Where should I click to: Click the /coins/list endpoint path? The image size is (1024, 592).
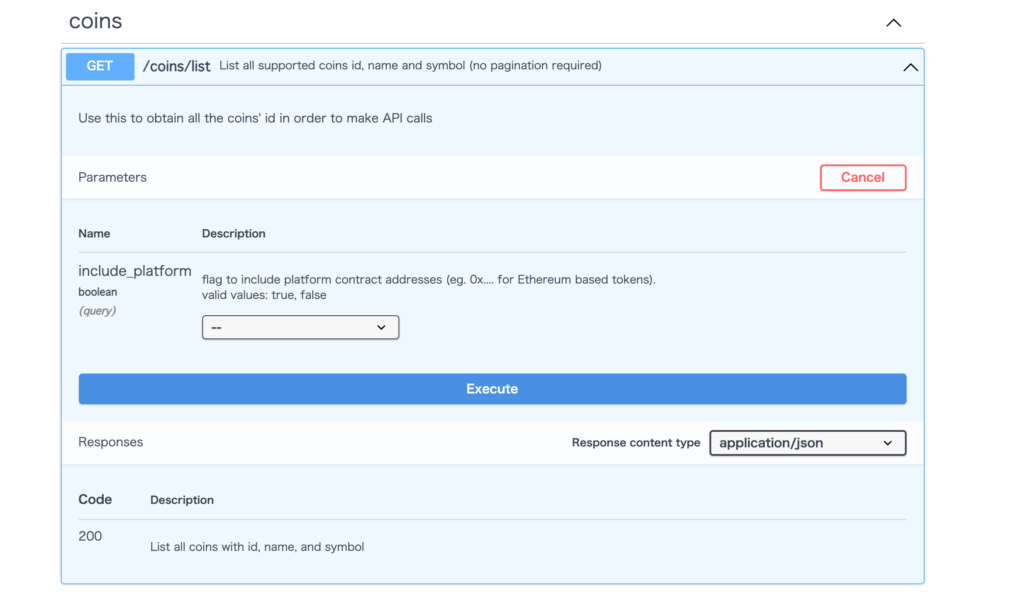(x=176, y=65)
